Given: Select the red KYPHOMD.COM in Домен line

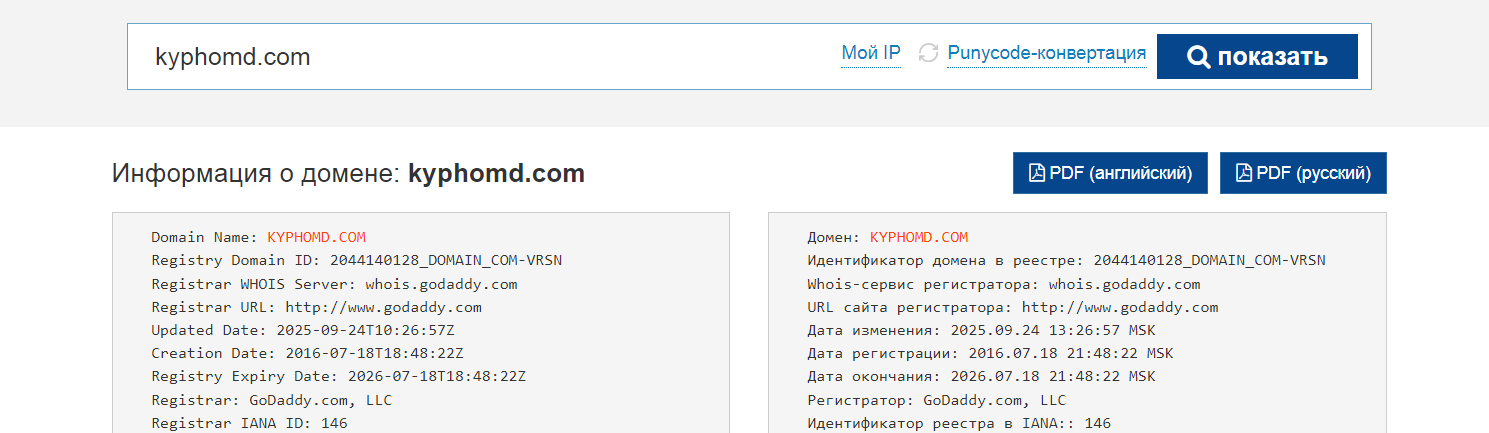Looking at the screenshot, I should tap(919, 238).
